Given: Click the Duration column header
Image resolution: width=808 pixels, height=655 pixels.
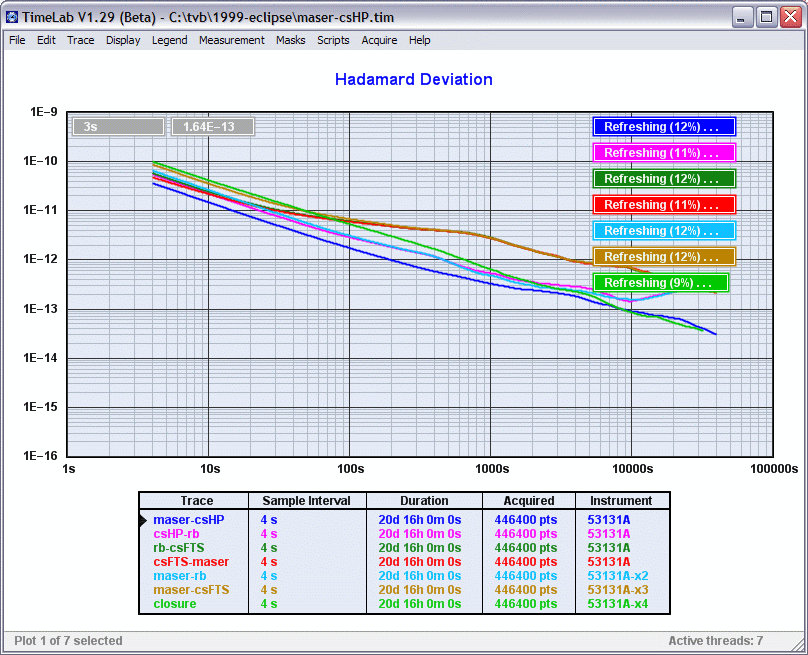Looking at the screenshot, I should [424, 501].
